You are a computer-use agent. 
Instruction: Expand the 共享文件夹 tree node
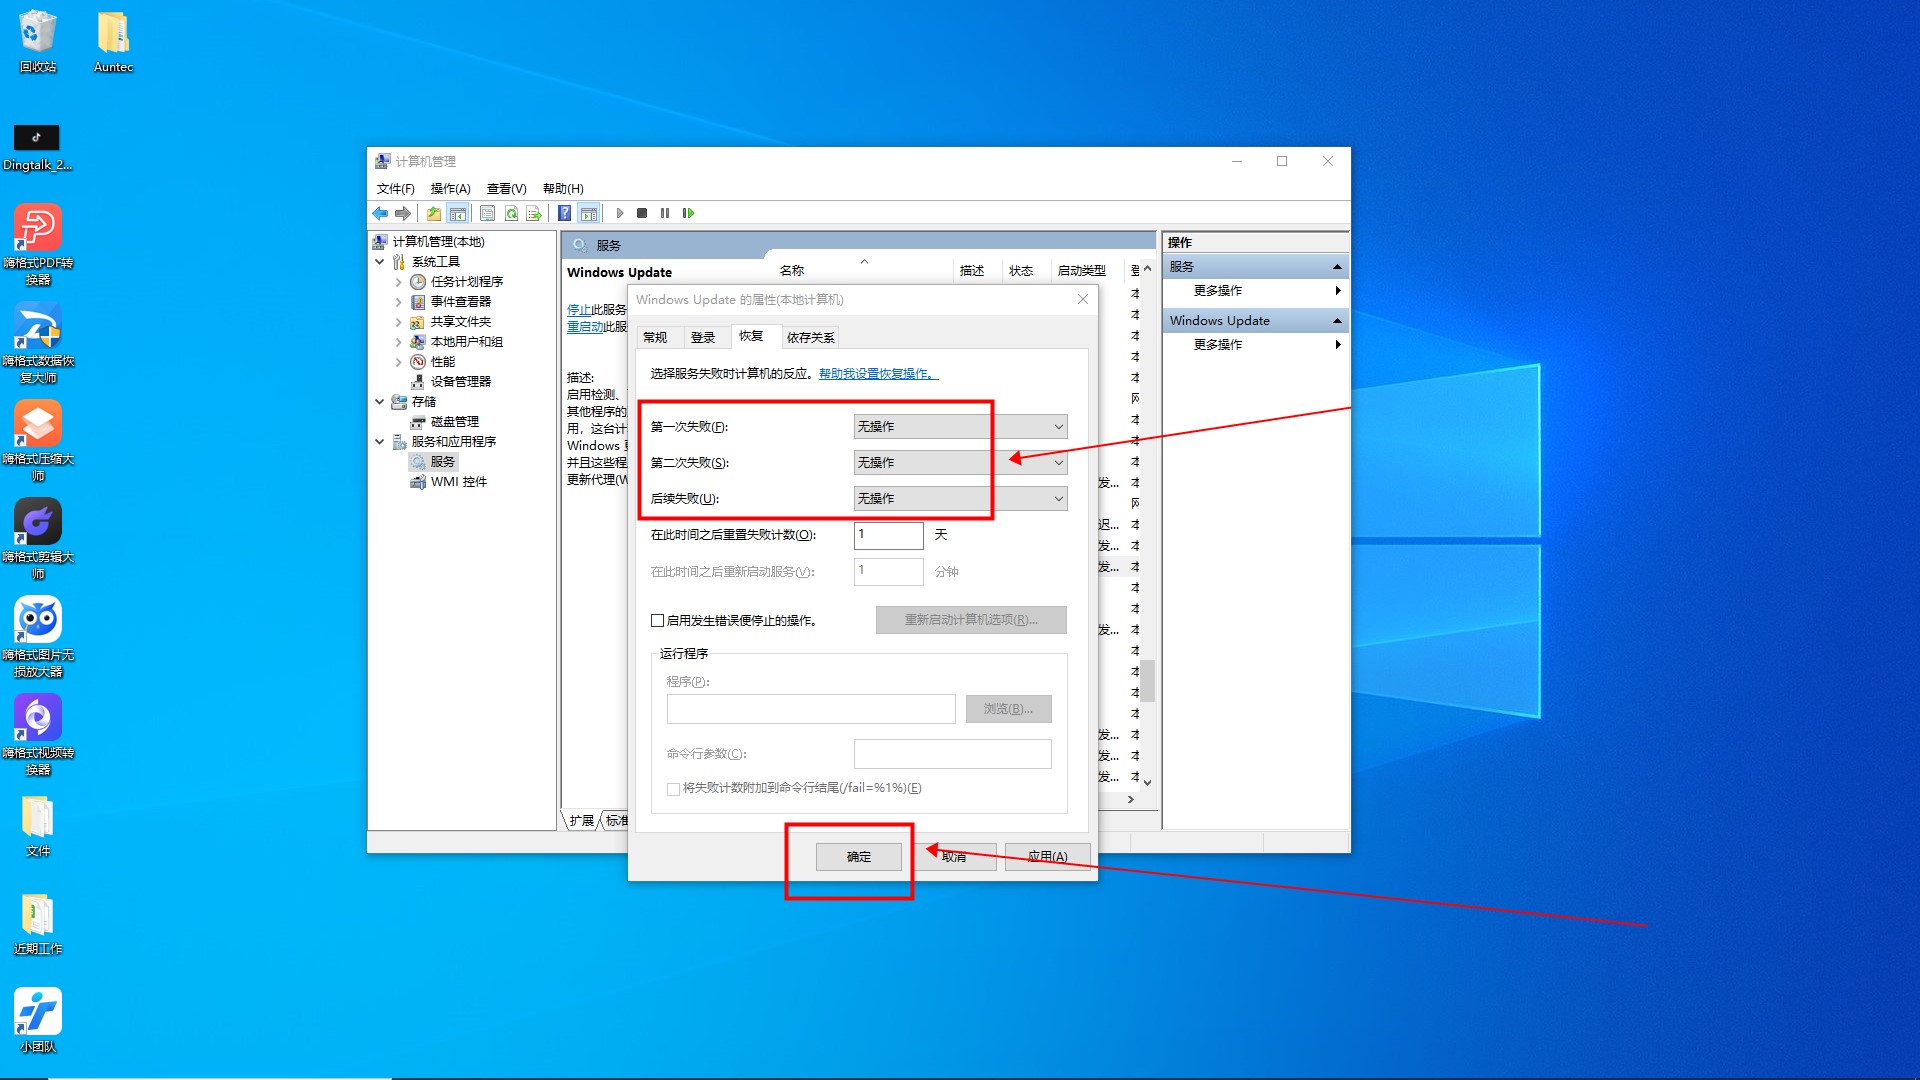pyautogui.click(x=399, y=322)
